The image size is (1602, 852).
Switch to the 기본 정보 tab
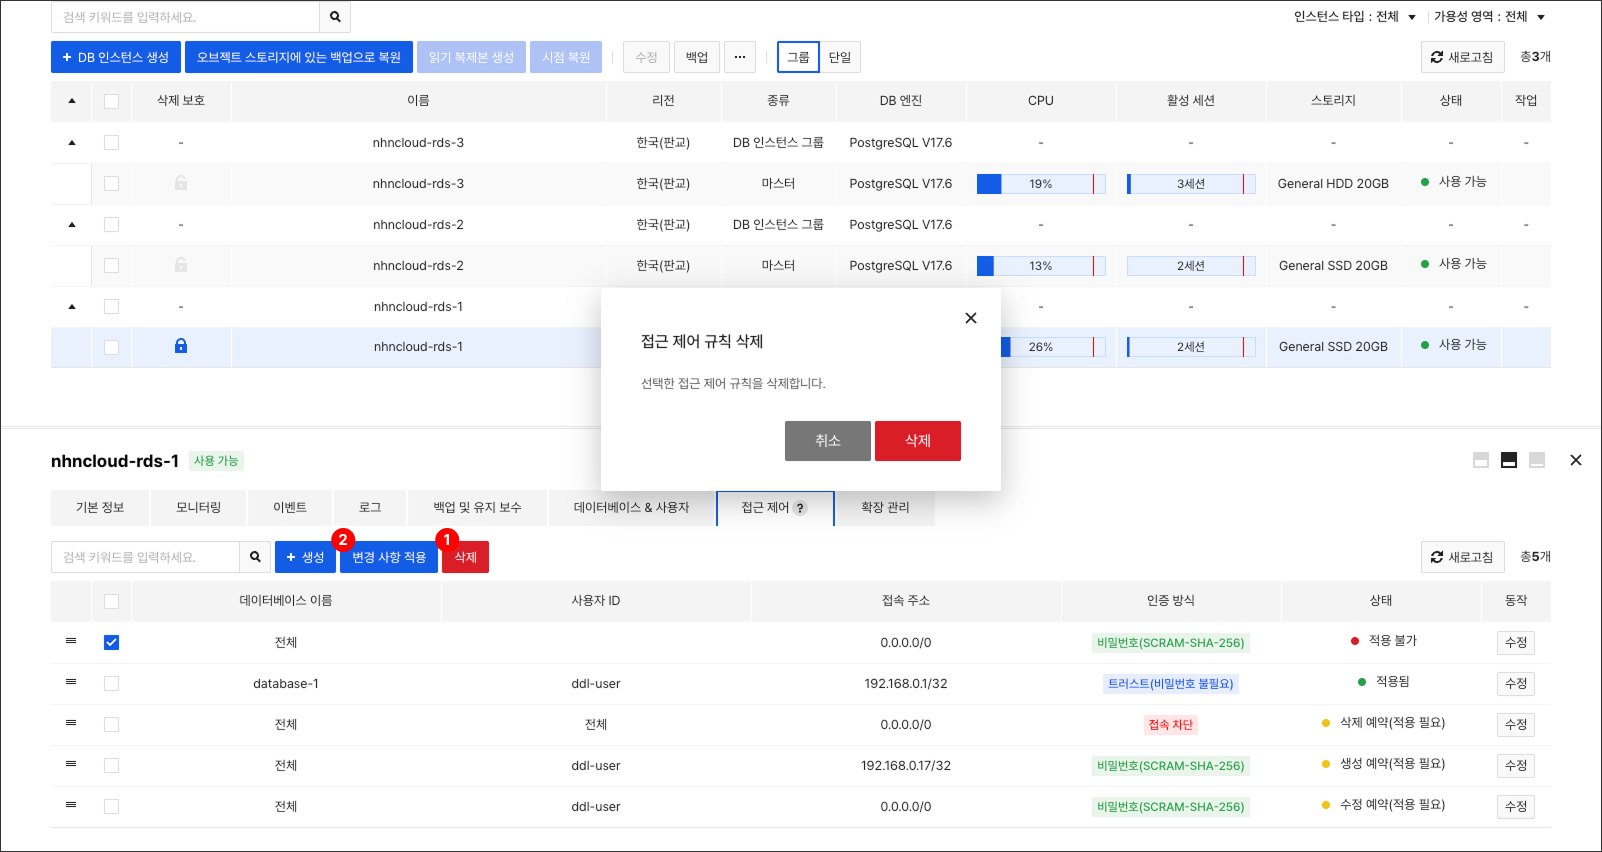pyautogui.click(x=100, y=508)
